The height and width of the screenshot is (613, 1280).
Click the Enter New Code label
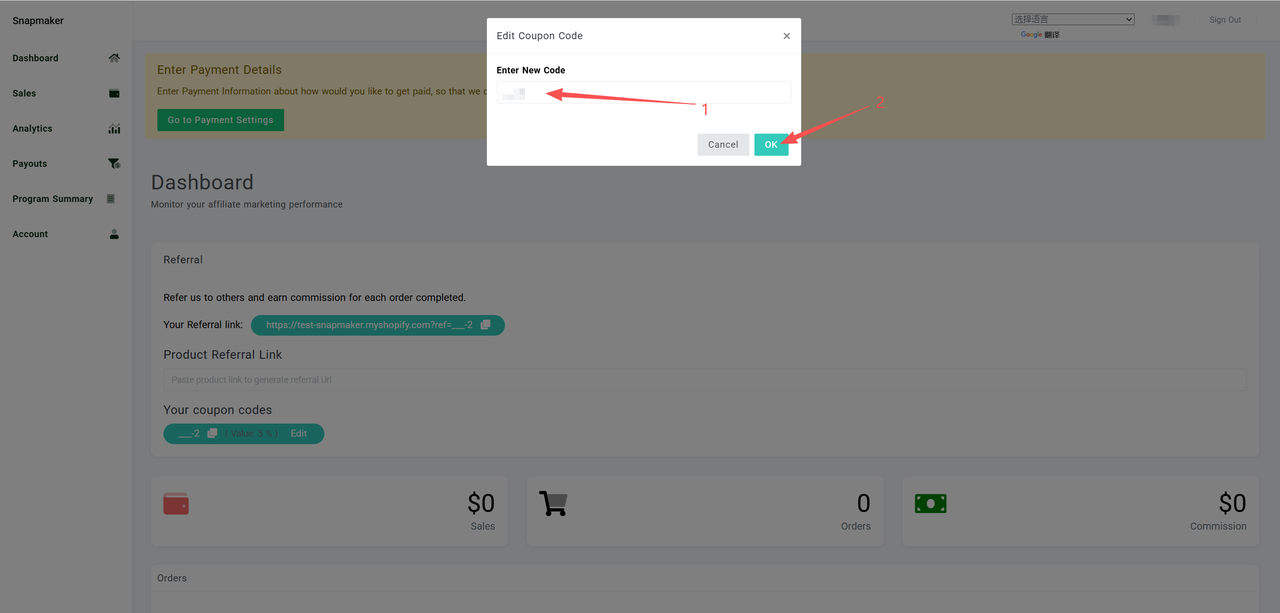(x=531, y=70)
